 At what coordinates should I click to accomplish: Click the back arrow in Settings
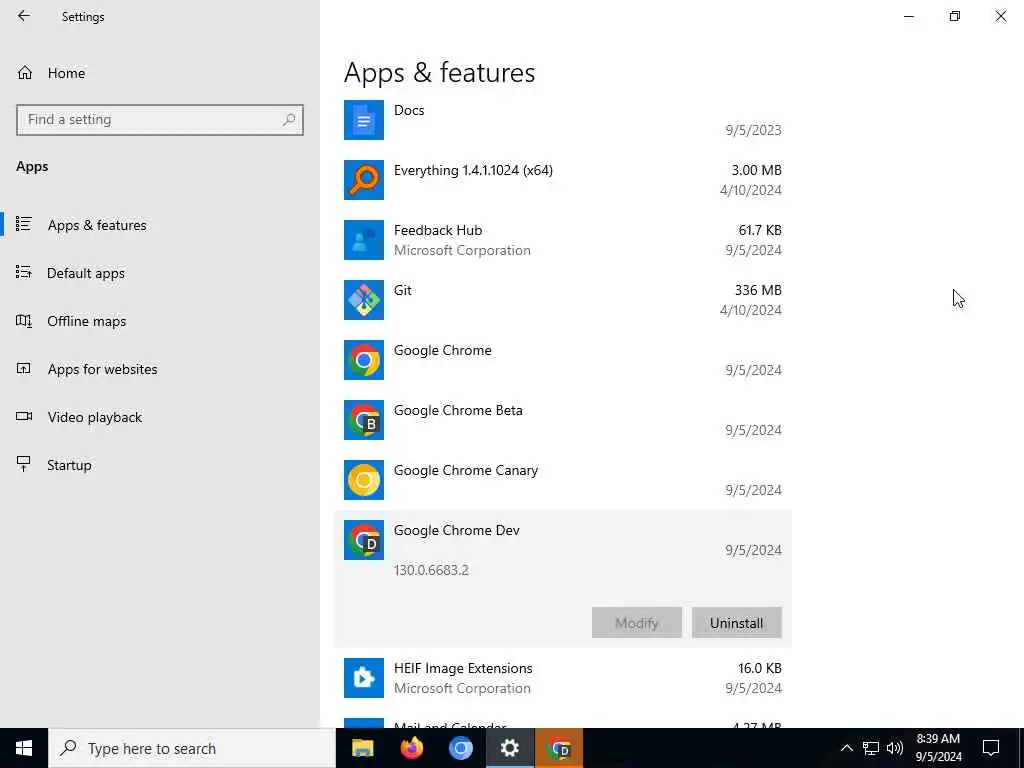click(x=24, y=16)
